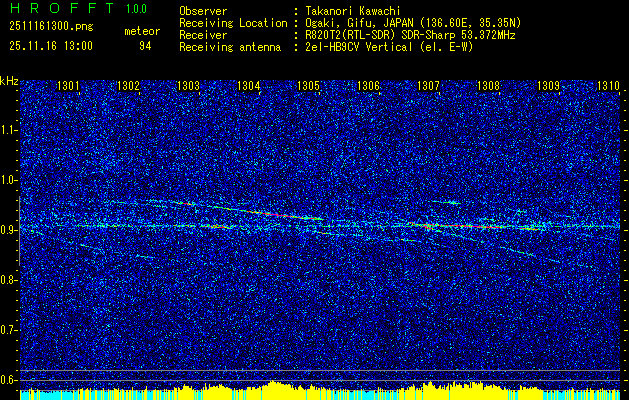
Task: Click the 1302 time marker
Action: [128, 86]
